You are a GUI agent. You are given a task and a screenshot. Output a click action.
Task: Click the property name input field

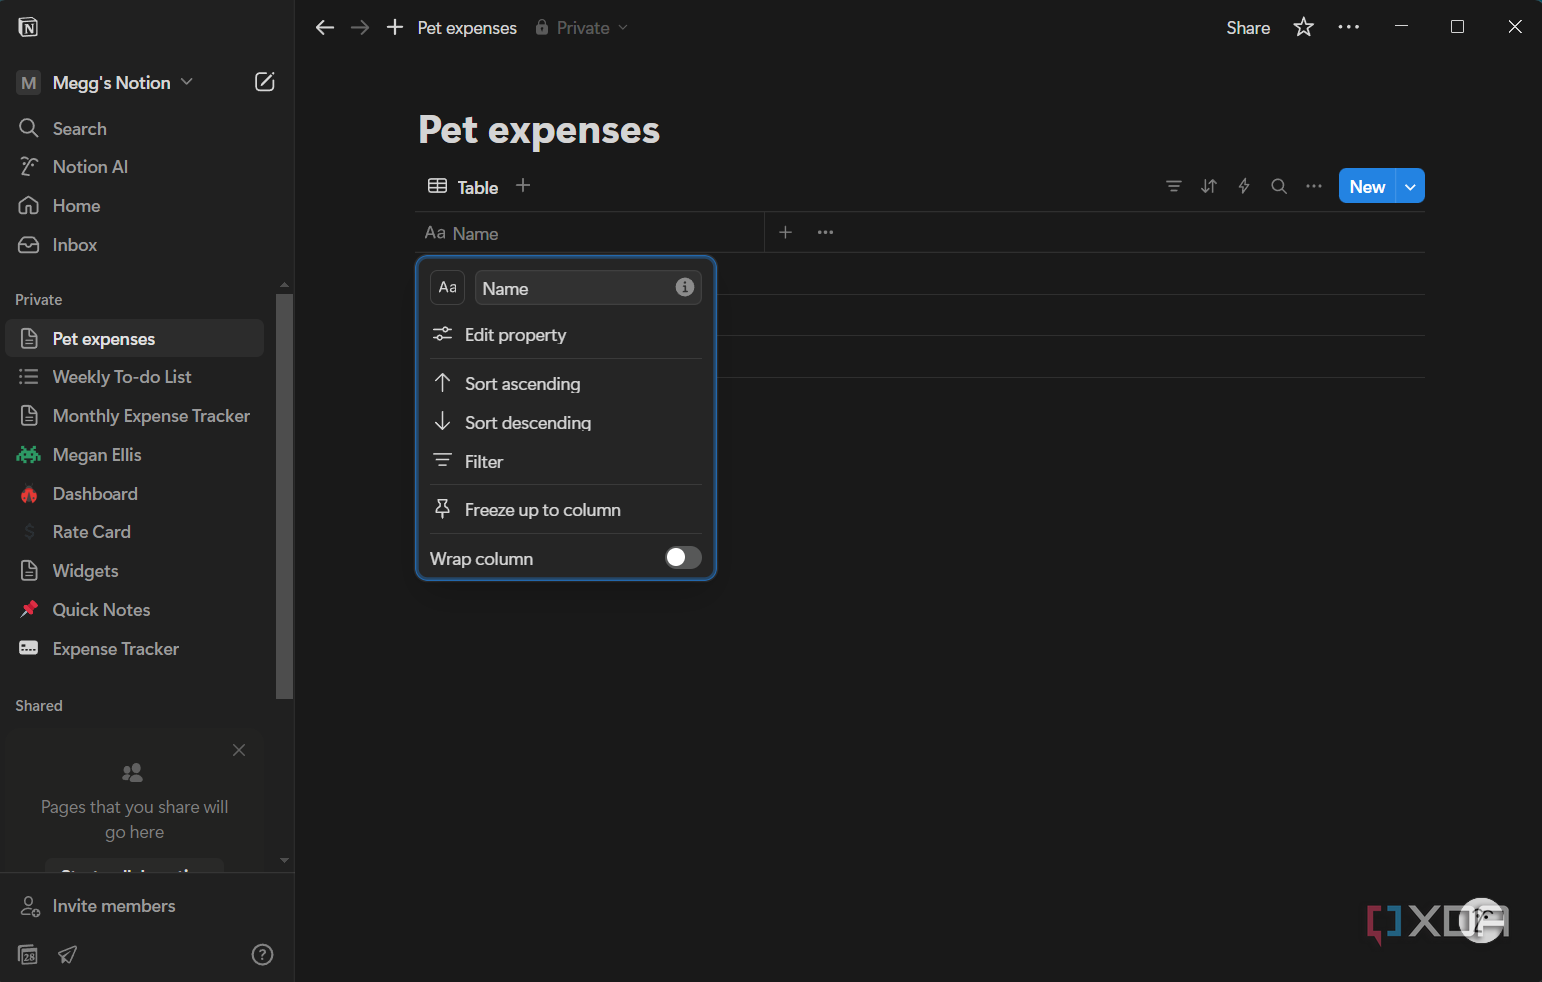click(x=588, y=288)
